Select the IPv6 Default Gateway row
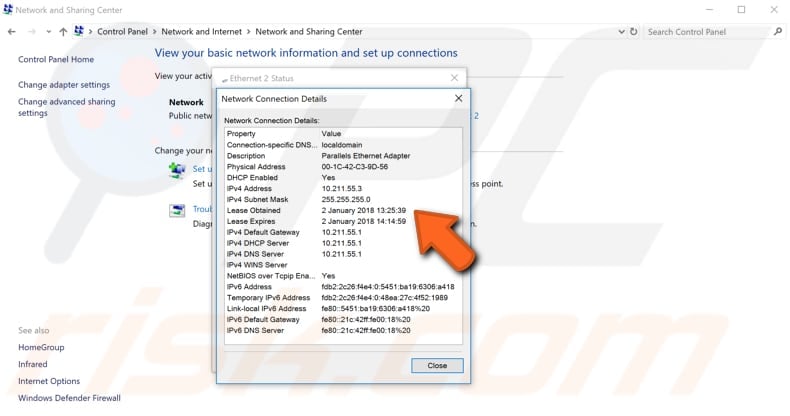This screenshot has width=790, height=416. pos(343,320)
